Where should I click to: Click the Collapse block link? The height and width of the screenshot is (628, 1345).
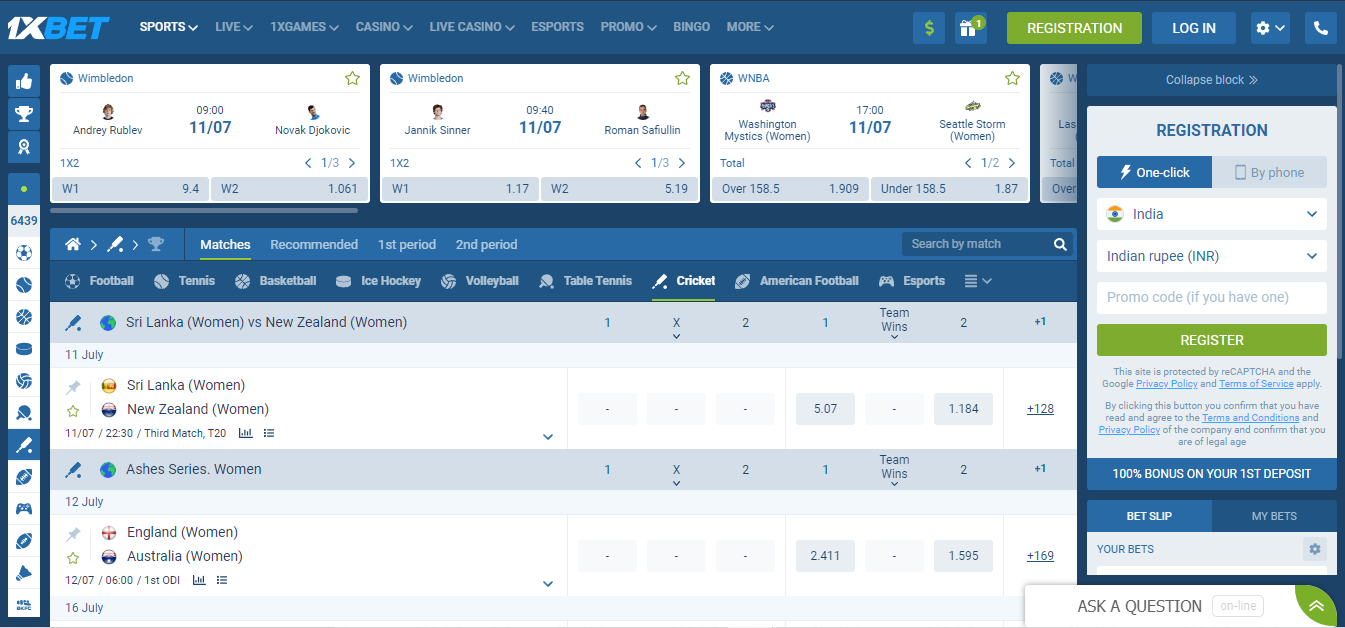coord(1212,80)
